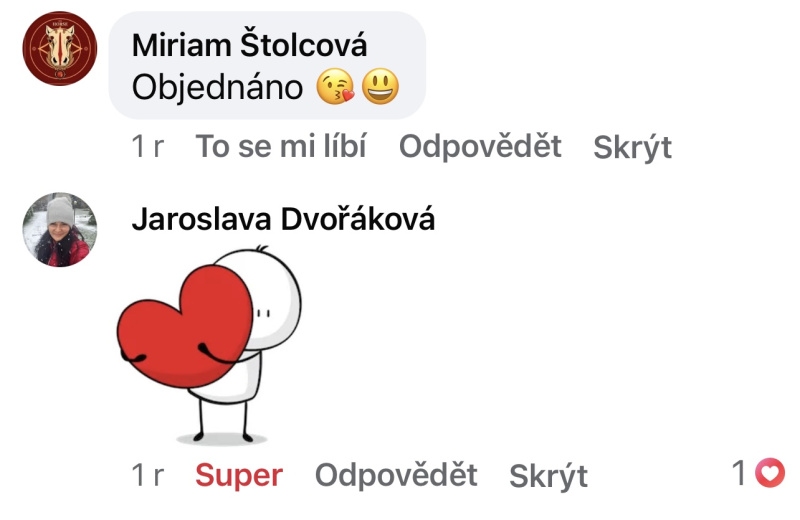Like Miriam's comment with To se mi líbí
Image resolution: width=800 pixels, height=520 pixels.
(x=281, y=146)
